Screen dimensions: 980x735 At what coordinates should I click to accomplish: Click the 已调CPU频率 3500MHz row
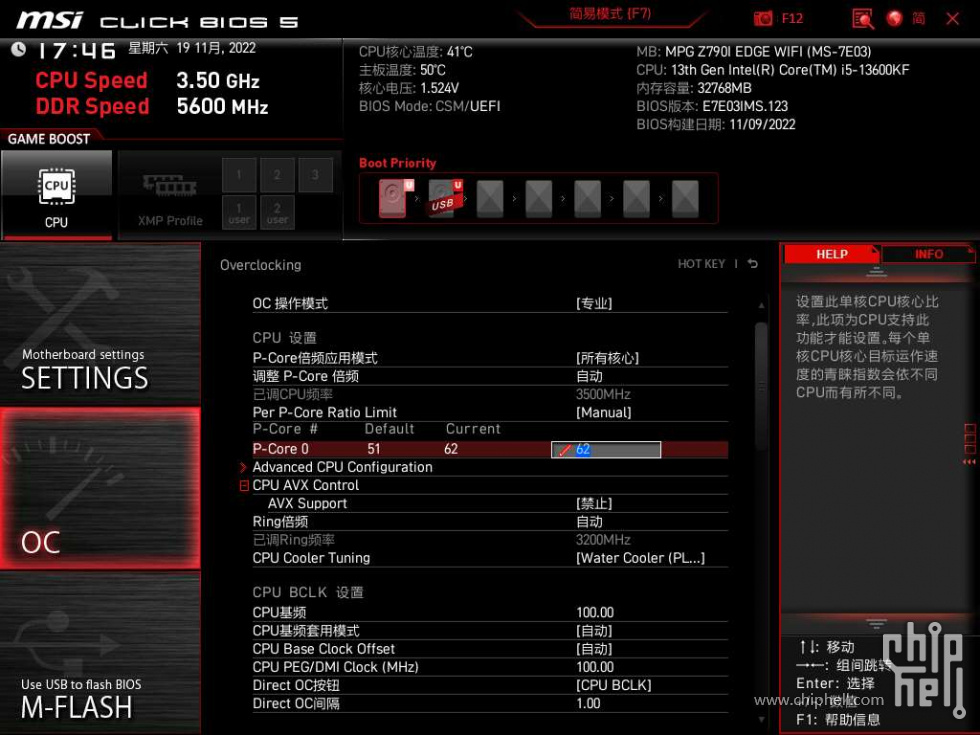coord(490,394)
